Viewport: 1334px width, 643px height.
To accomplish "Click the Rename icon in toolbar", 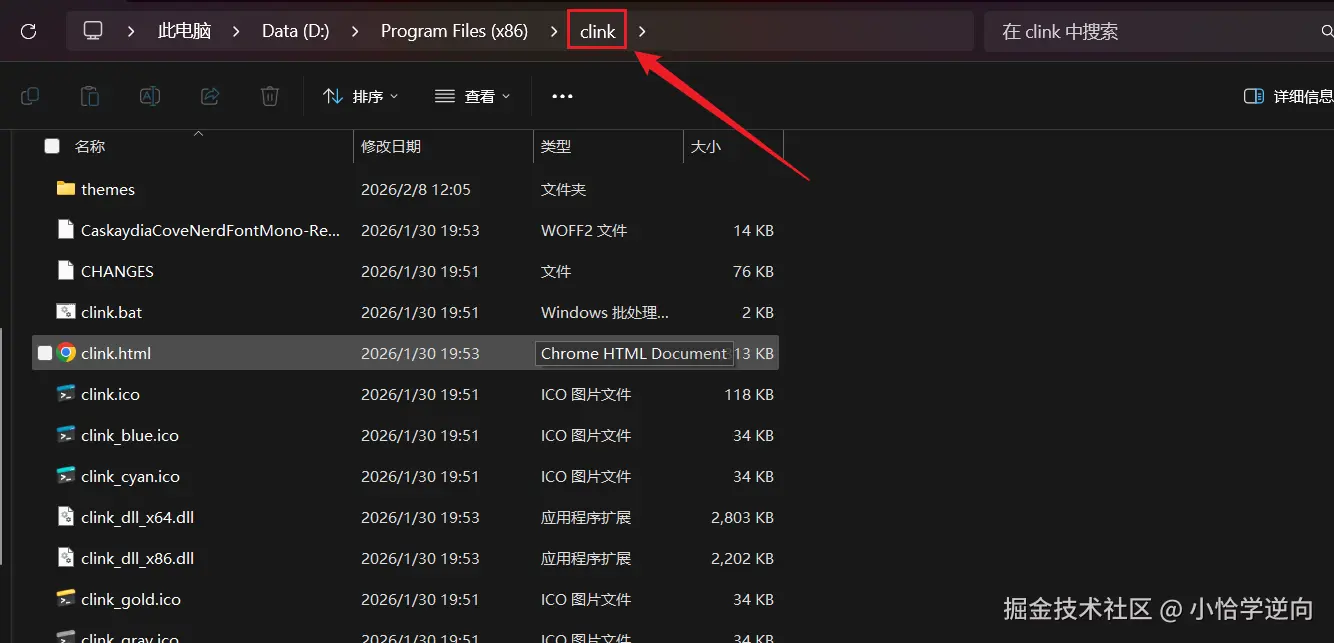I will pyautogui.click(x=150, y=96).
